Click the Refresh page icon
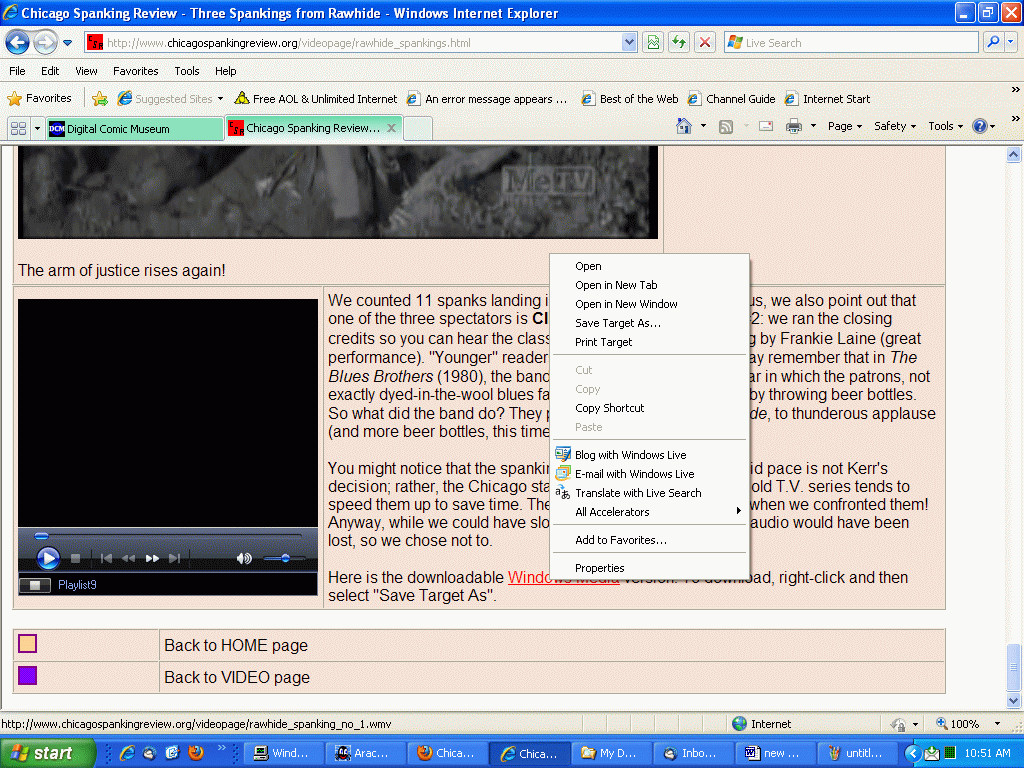Image resolution: width=1024 pixels, height=768 pixels. [x=679, y=43]
